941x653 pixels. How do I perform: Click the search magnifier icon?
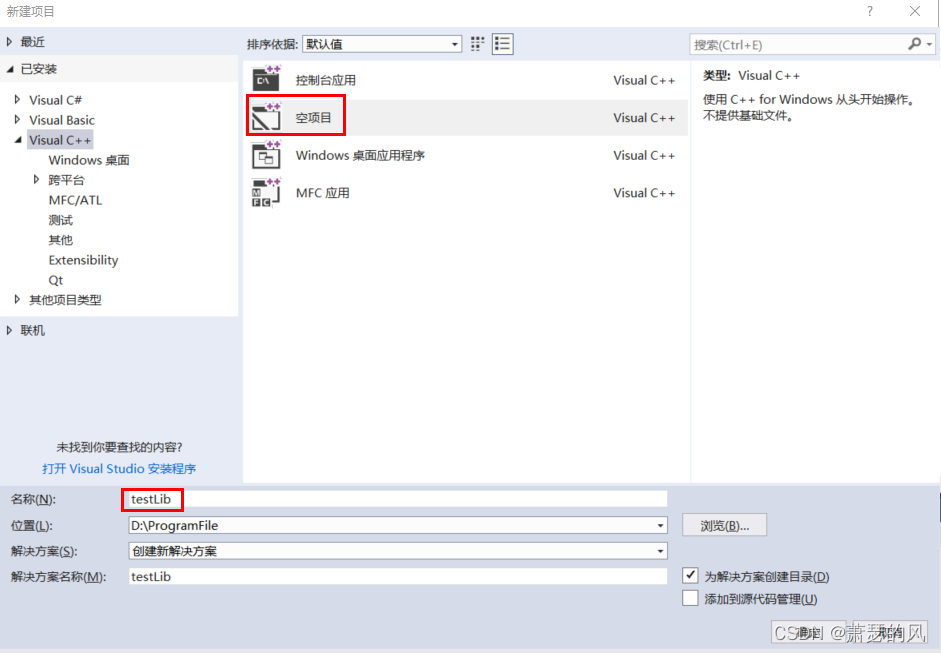point(914,44)
